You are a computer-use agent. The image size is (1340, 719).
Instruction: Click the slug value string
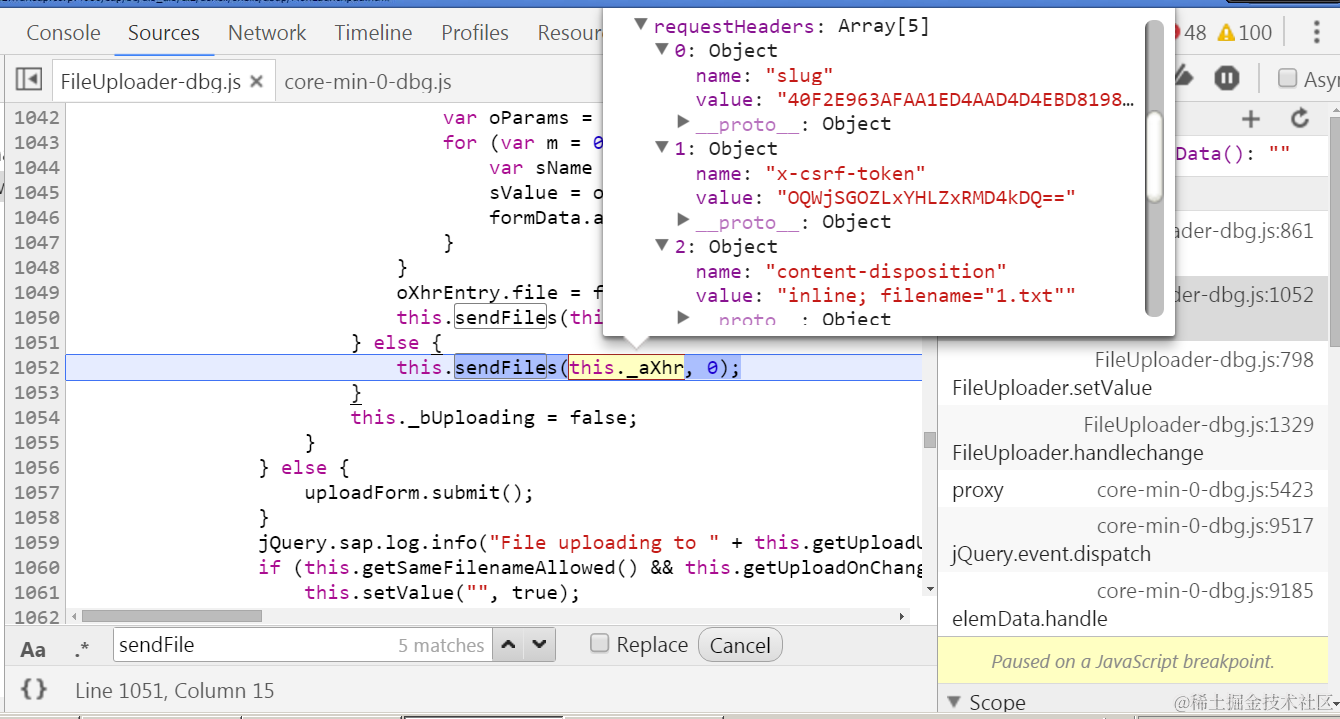pos(956,99)
